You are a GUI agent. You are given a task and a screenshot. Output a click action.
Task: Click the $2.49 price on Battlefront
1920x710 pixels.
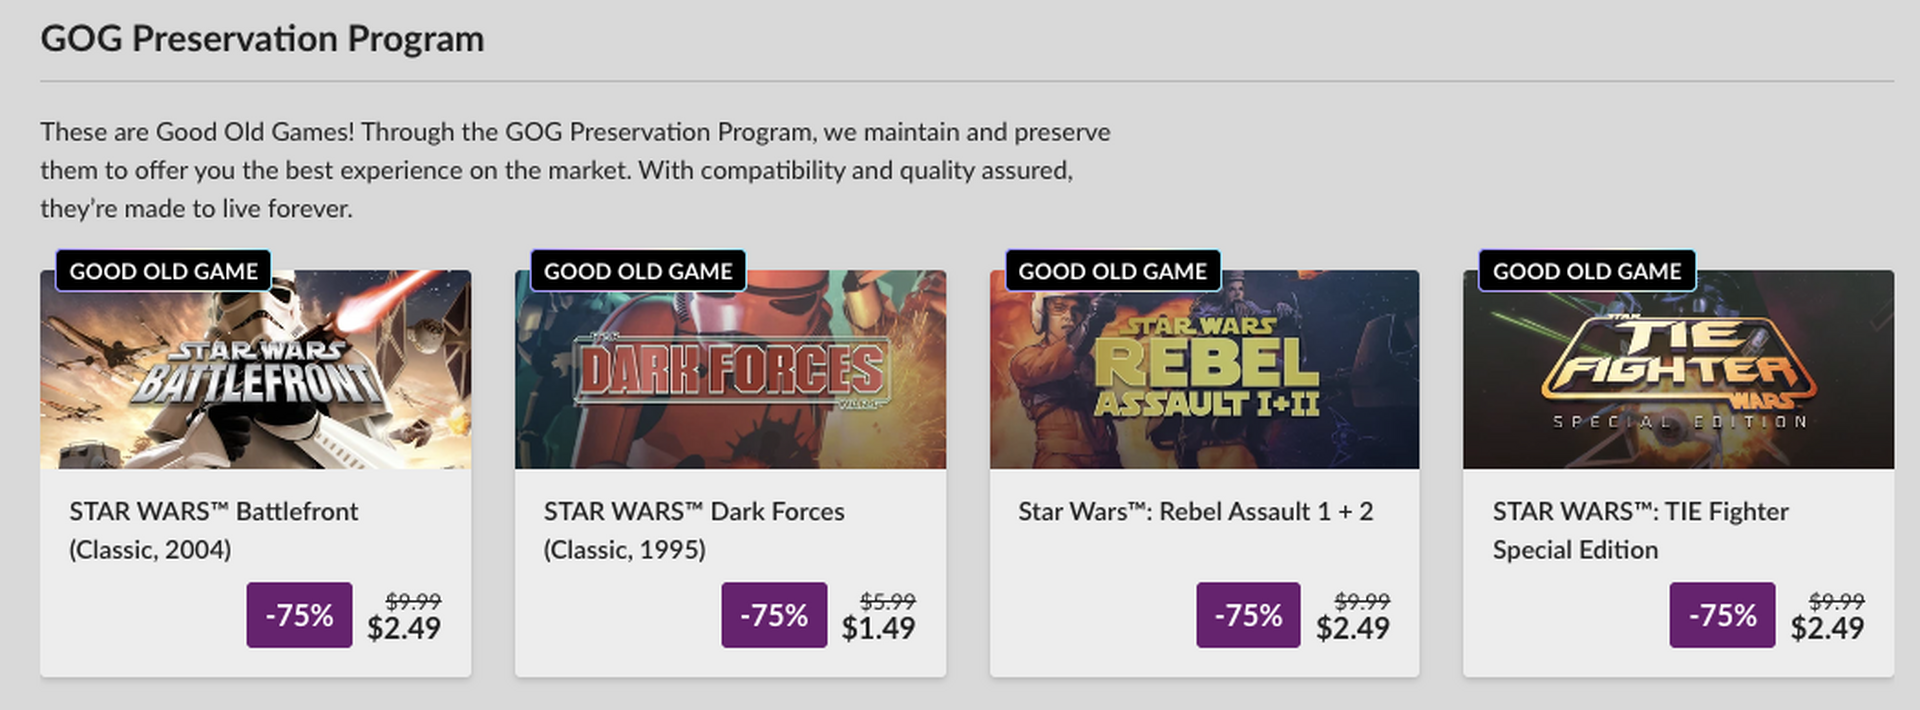click(x=404, y=628)
